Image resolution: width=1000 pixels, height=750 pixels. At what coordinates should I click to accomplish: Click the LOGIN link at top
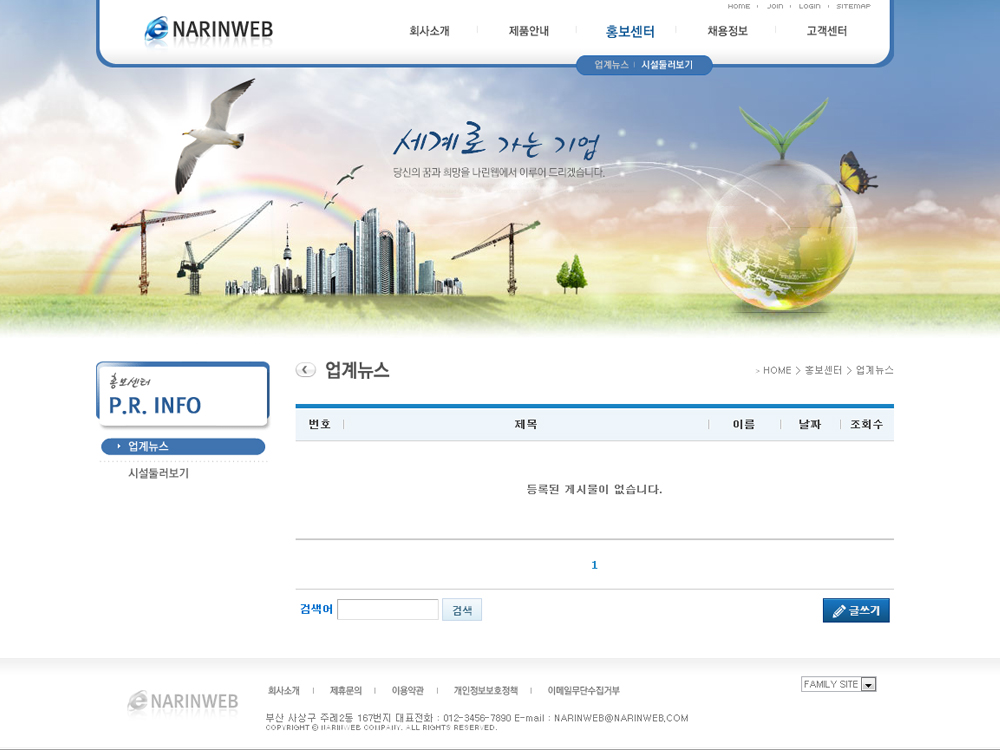click(x=809, y=6)
